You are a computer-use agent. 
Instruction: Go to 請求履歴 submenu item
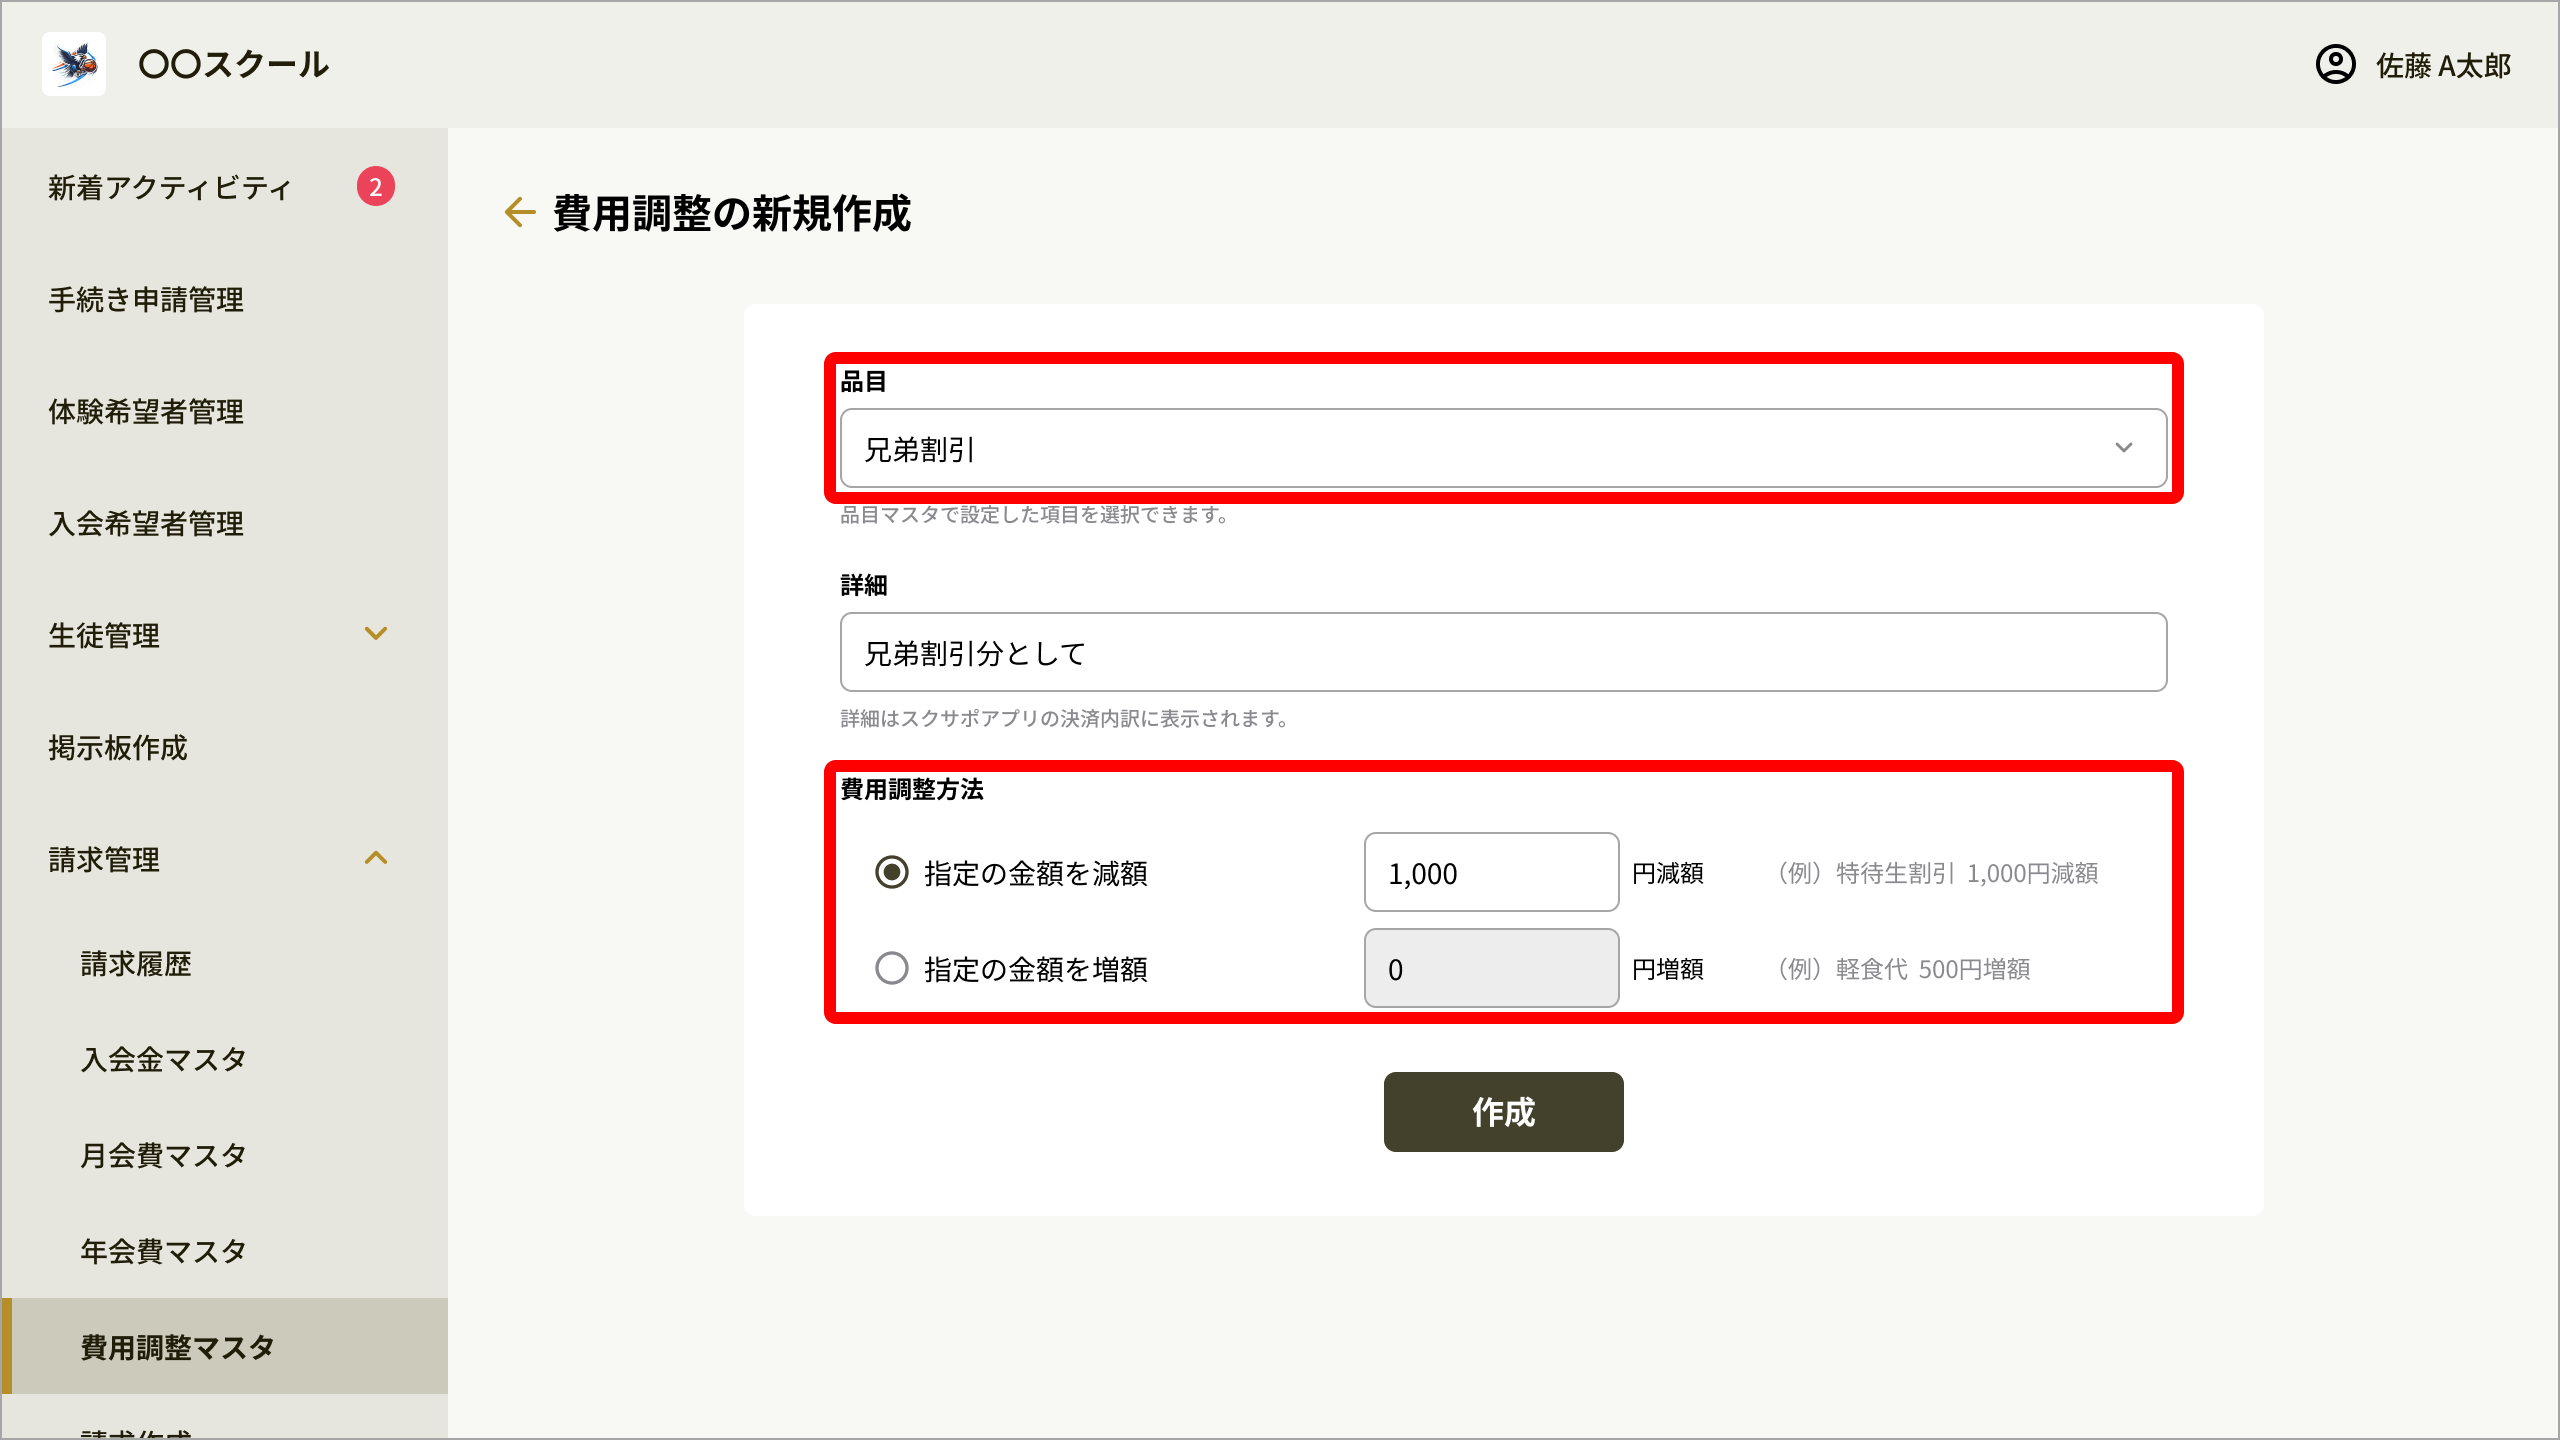pos(136,963)
